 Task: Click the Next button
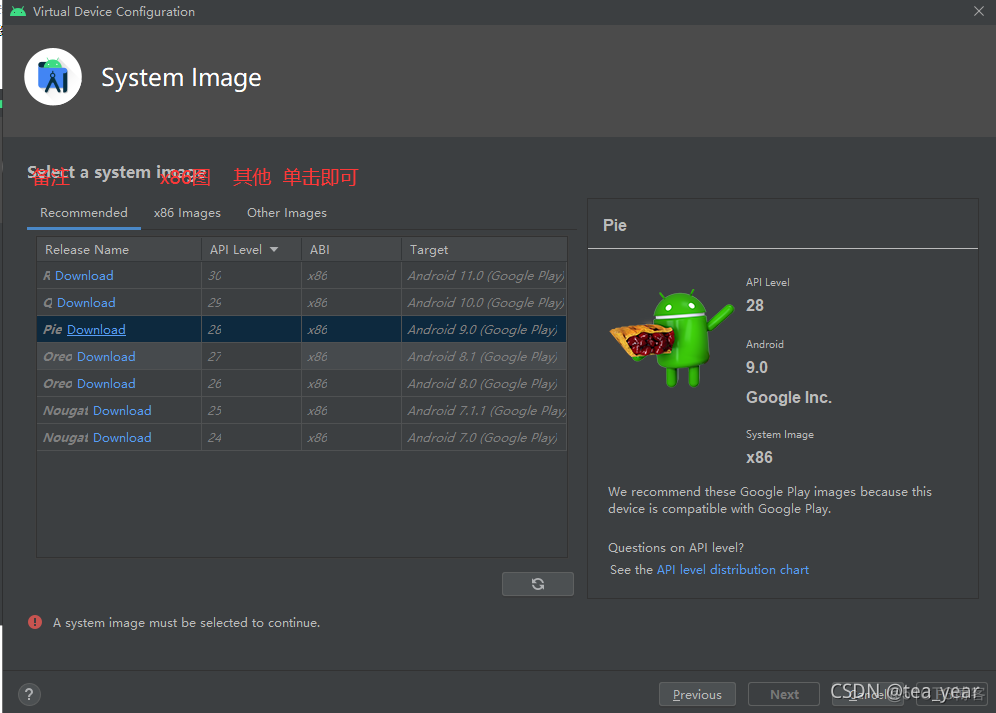click(x=784, y=693)
